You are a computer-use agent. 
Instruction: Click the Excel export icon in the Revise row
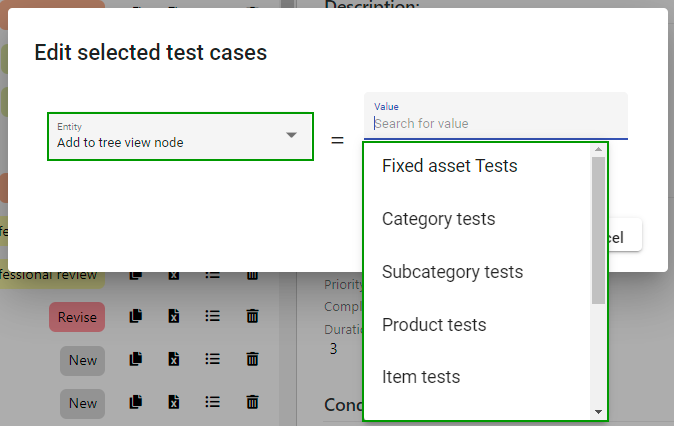(174, 316)
